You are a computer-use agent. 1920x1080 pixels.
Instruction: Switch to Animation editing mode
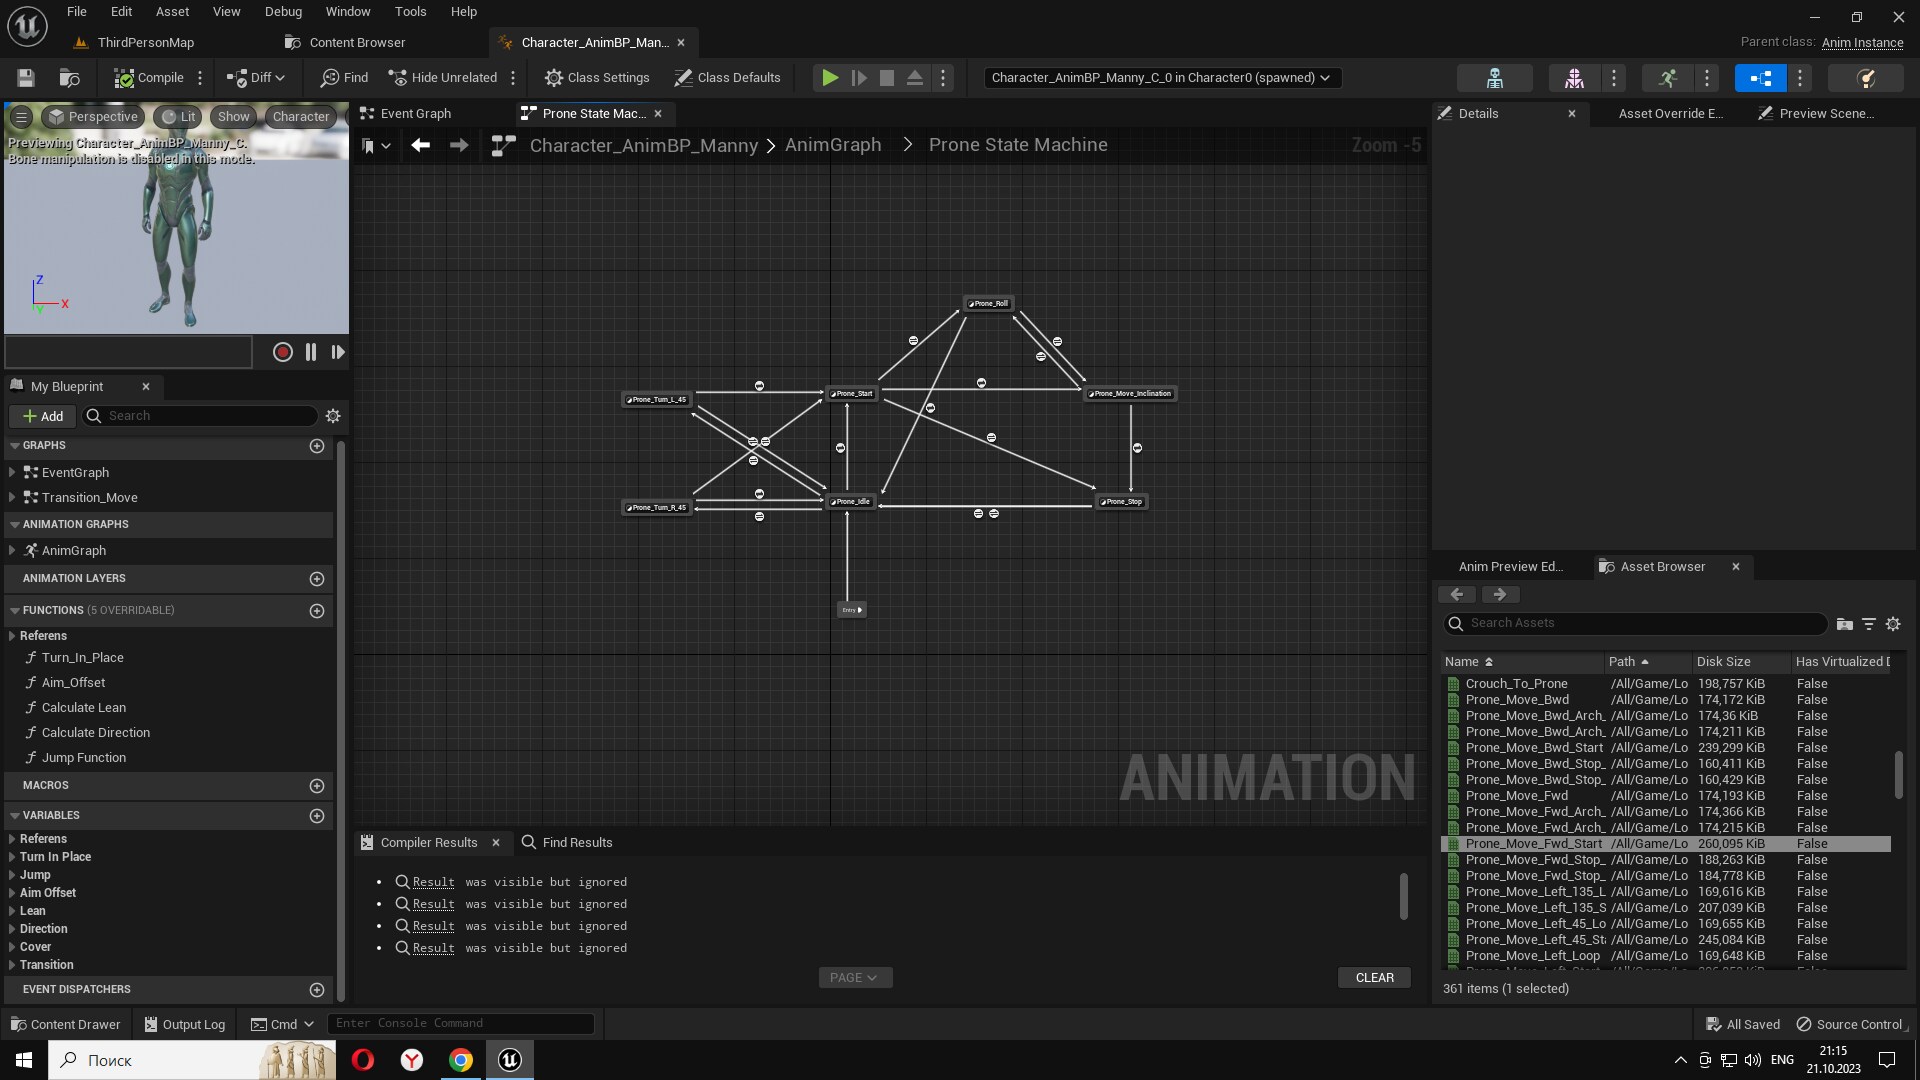point(1667,78)
